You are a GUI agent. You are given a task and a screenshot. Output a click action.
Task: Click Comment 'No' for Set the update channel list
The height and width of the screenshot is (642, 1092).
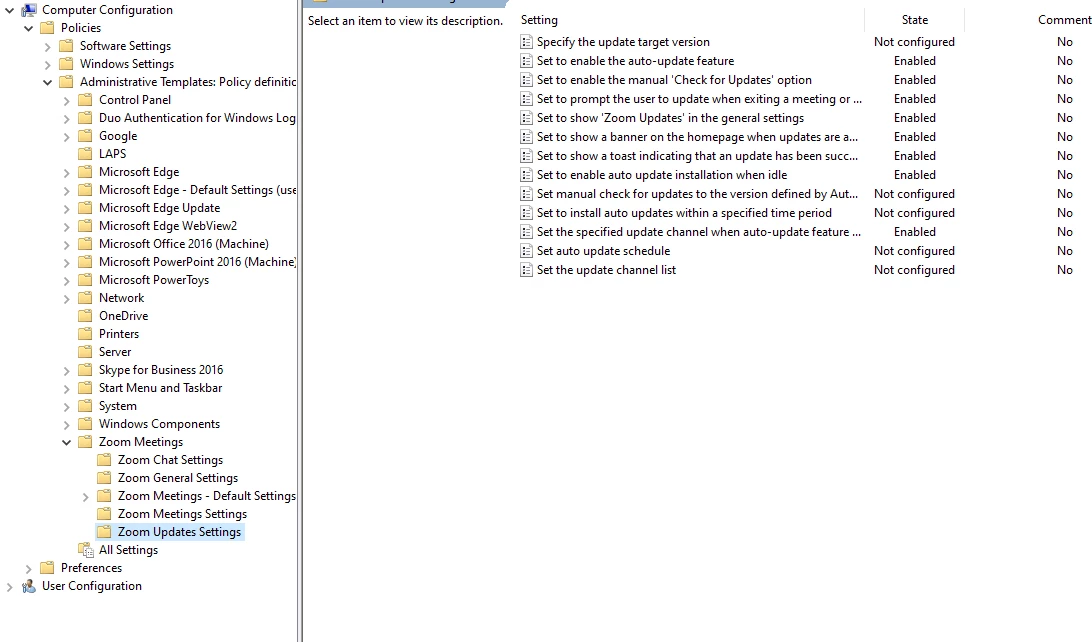1065,270
